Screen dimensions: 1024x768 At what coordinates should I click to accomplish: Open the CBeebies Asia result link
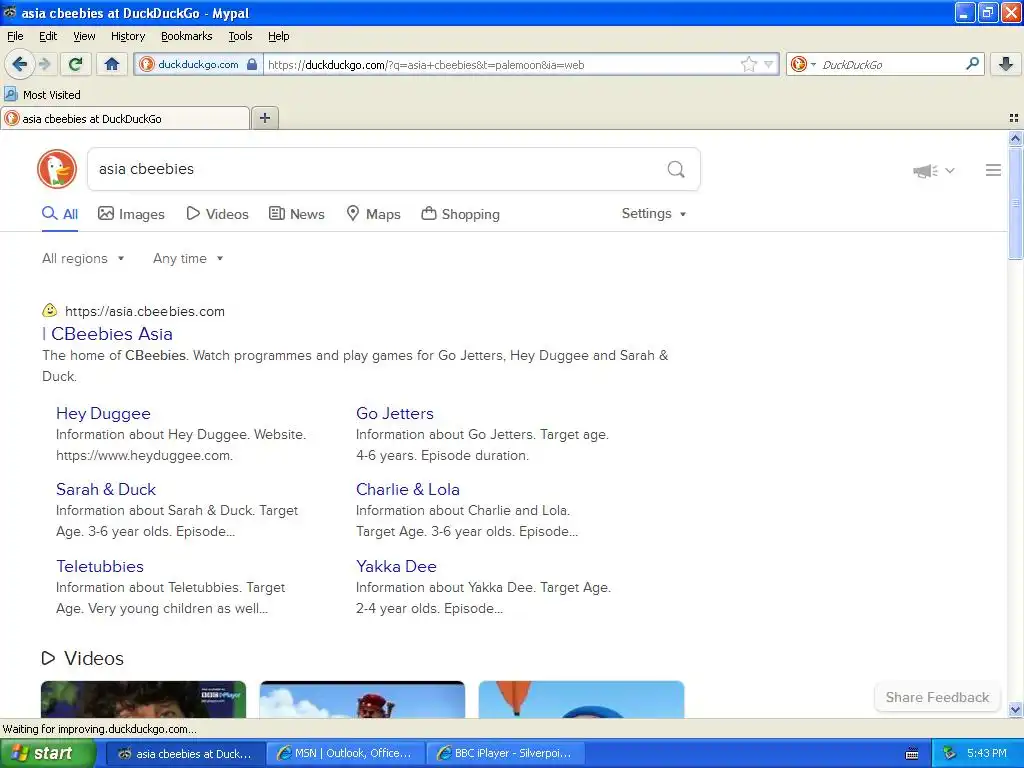(112, 334)
